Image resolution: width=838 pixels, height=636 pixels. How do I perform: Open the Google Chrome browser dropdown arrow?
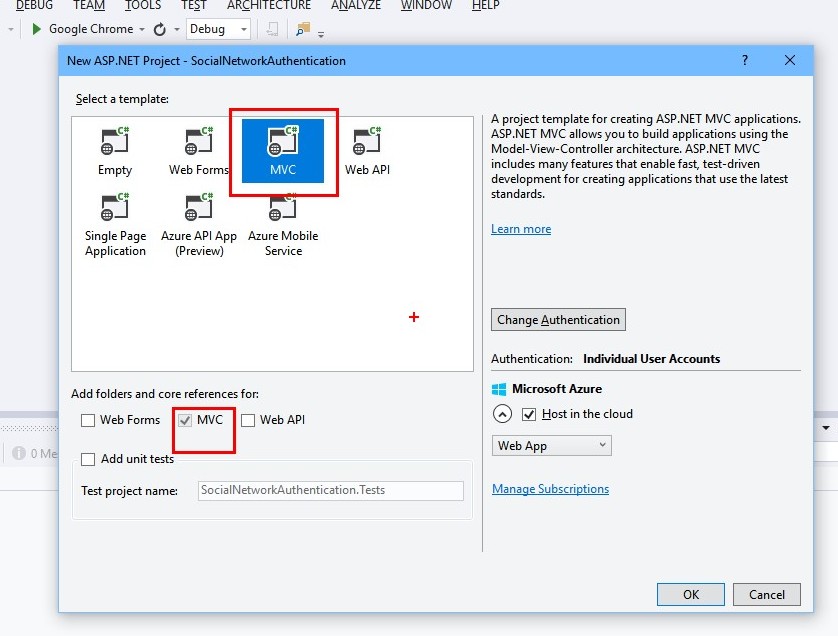pos(142,29)
